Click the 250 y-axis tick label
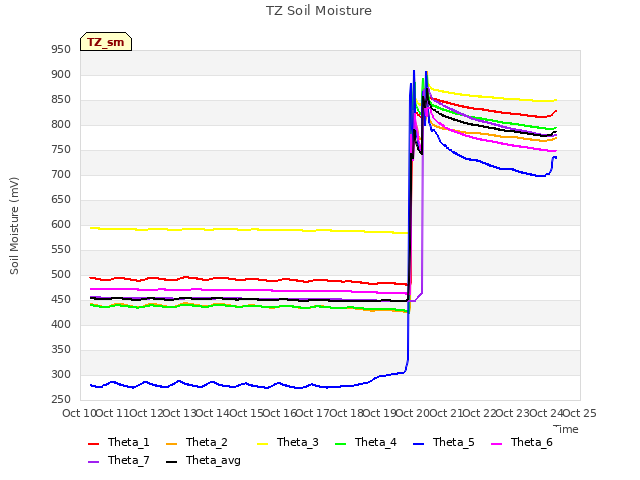Screen dimensions: 640x480 [61, 399]
